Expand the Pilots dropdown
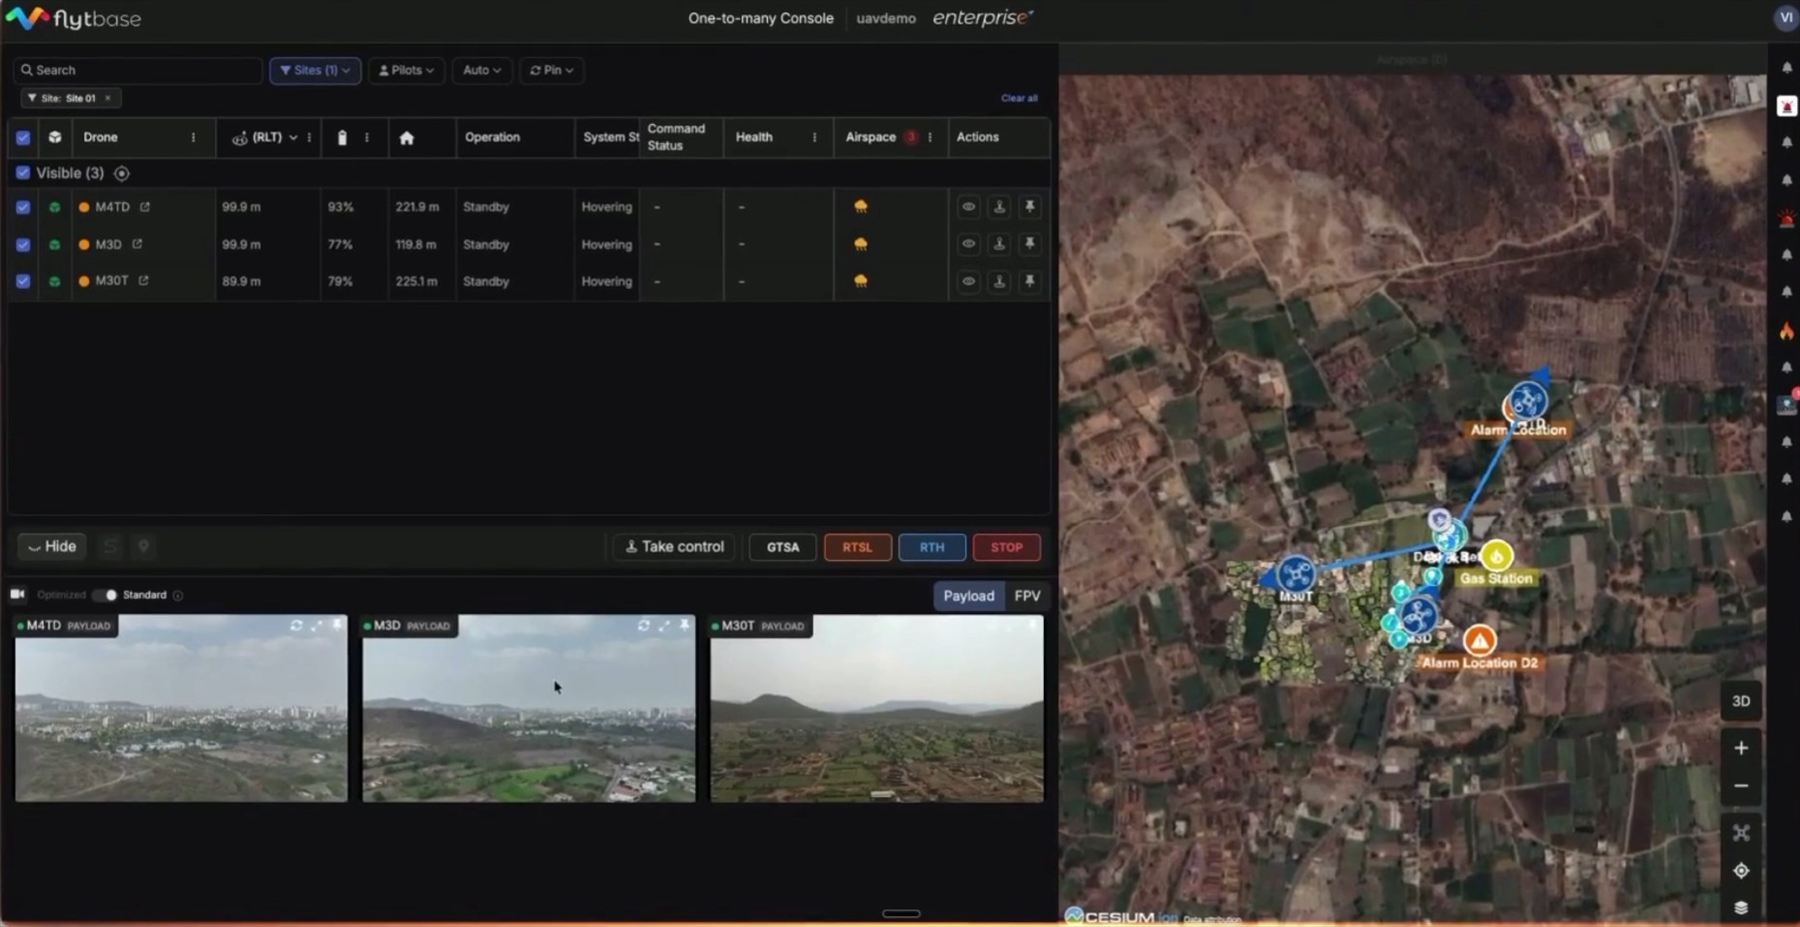 (x=406, y=70)
